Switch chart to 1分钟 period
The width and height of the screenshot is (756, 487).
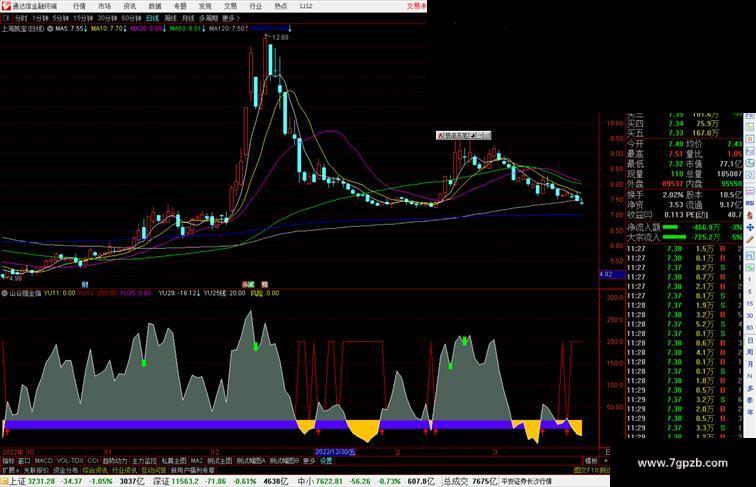(x=40, y=18)
